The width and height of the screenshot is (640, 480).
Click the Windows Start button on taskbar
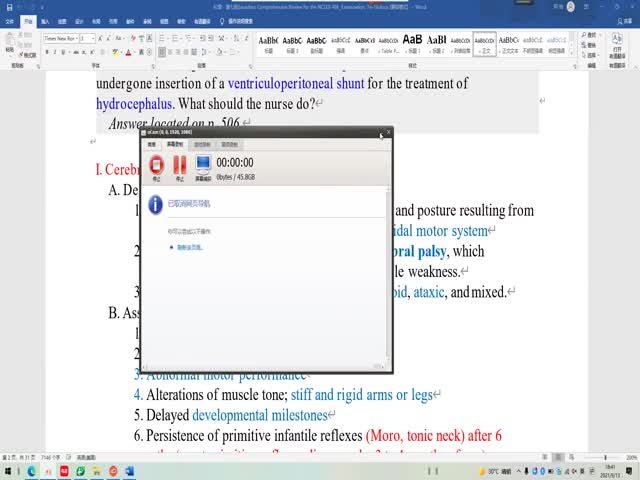coord(8,470)
